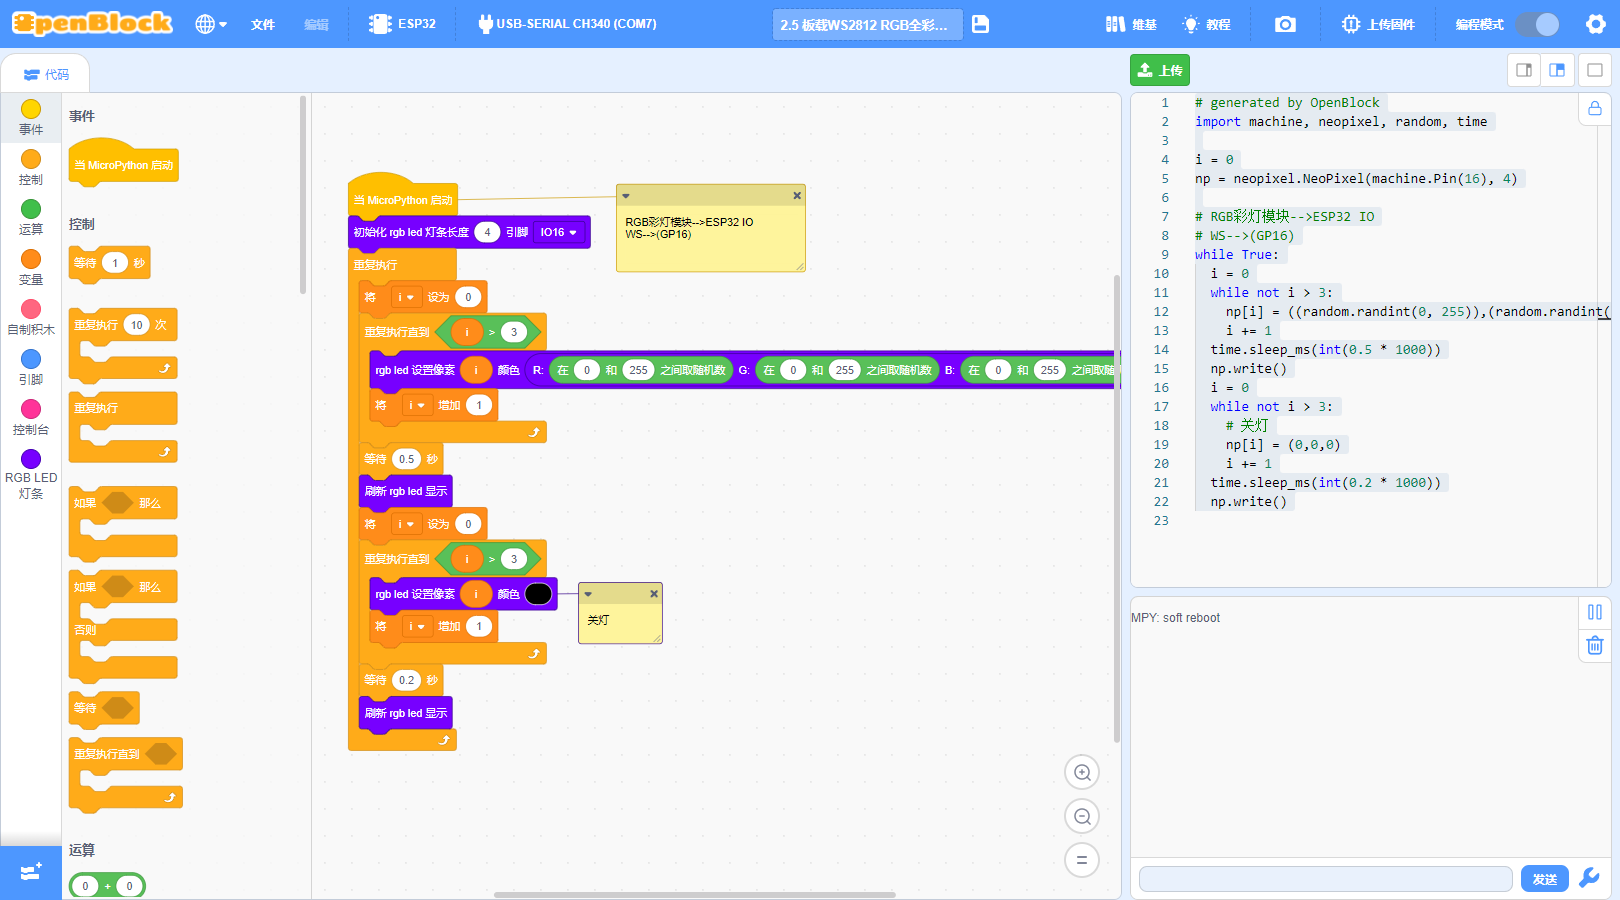Open the 文件 menu

point(263,24)
